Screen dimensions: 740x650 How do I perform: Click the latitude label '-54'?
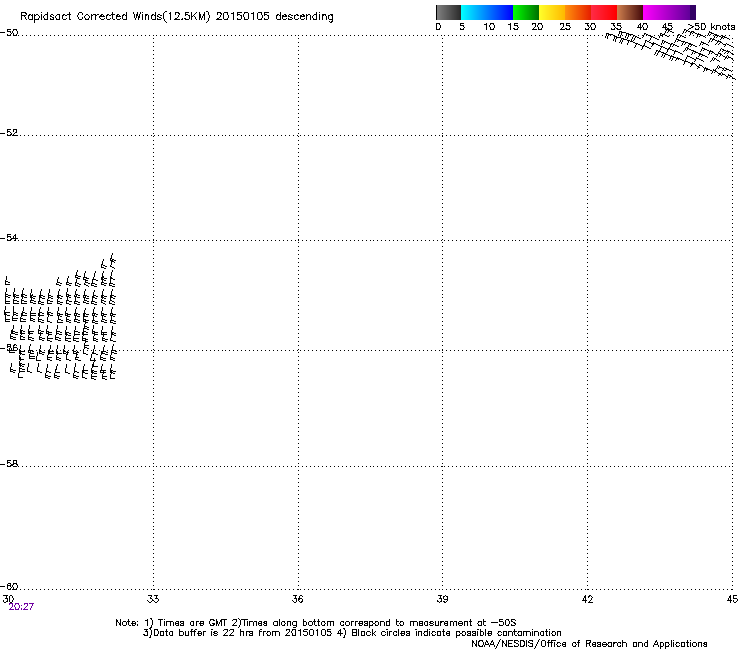click(9, 237)
